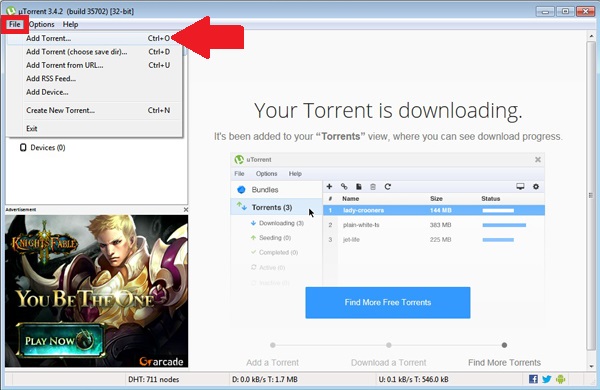Select Create New Torrent...

[95, 110]
